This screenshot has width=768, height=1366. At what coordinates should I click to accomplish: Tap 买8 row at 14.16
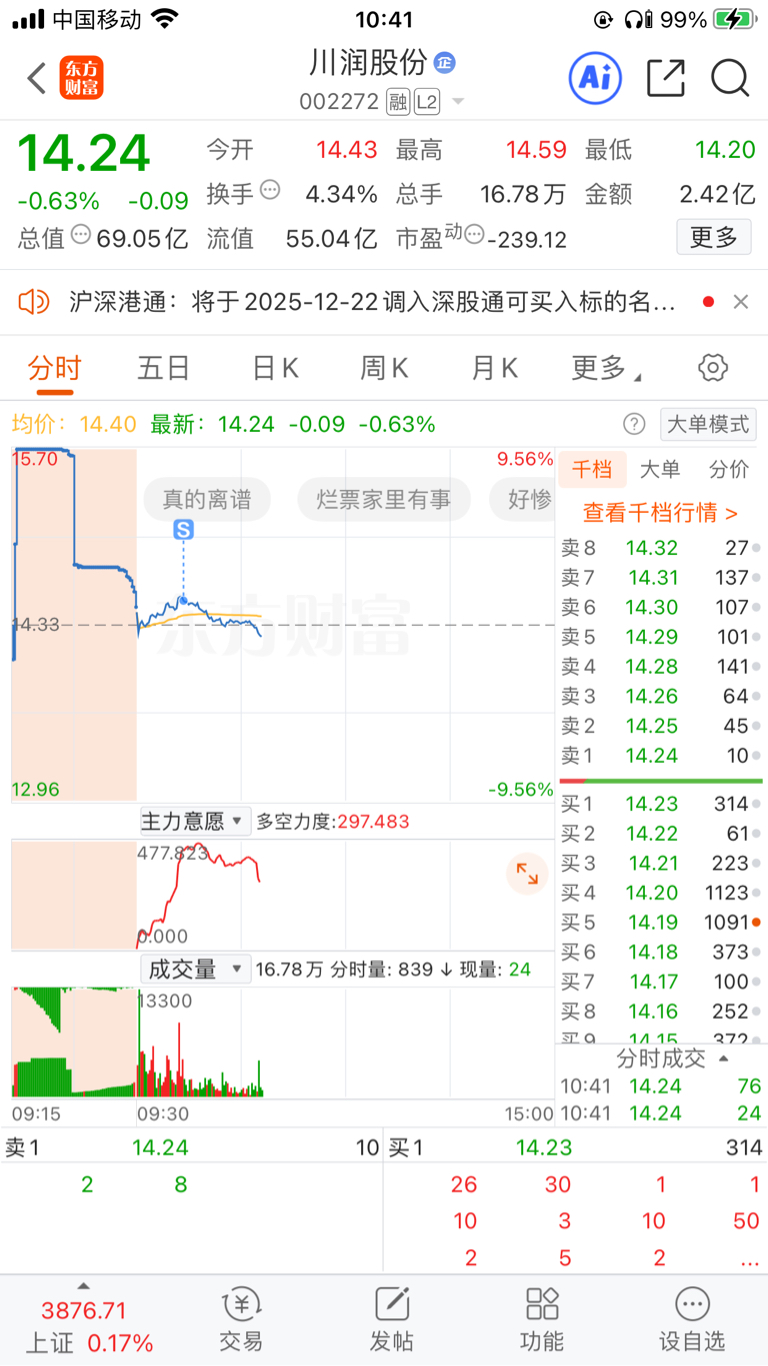660,1011
